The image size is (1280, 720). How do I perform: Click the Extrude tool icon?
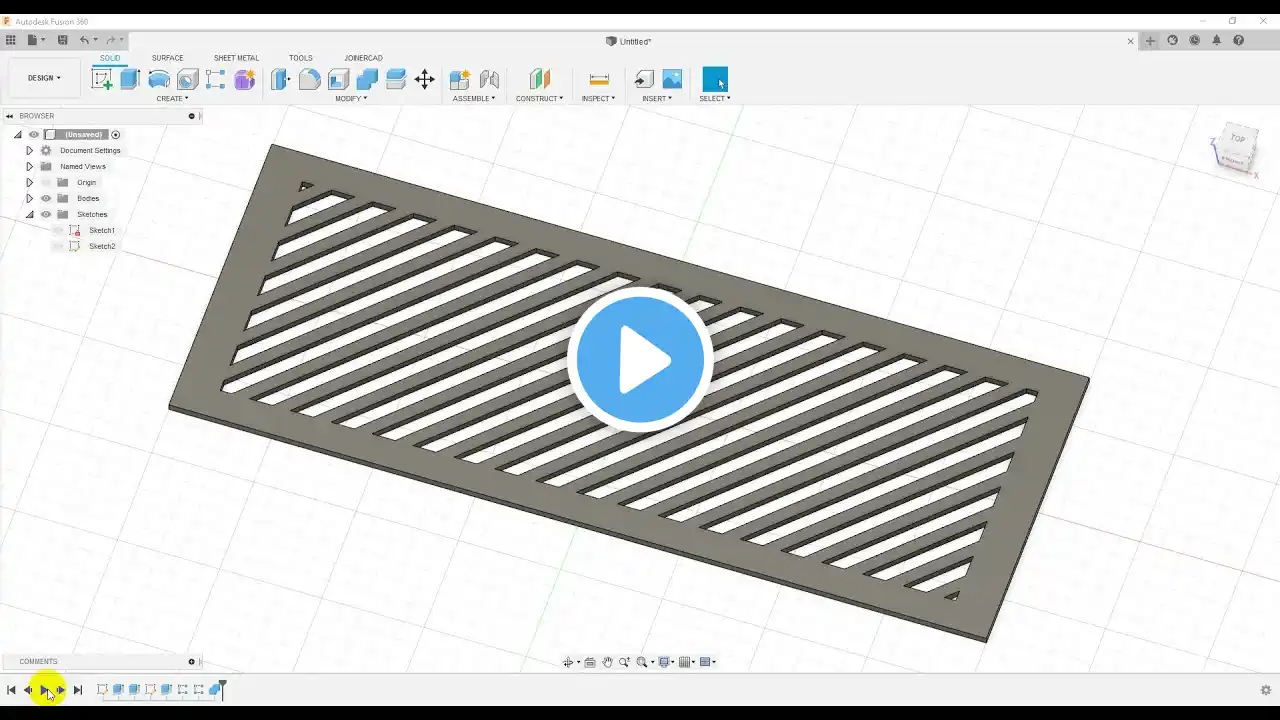[x=130, y=80]
